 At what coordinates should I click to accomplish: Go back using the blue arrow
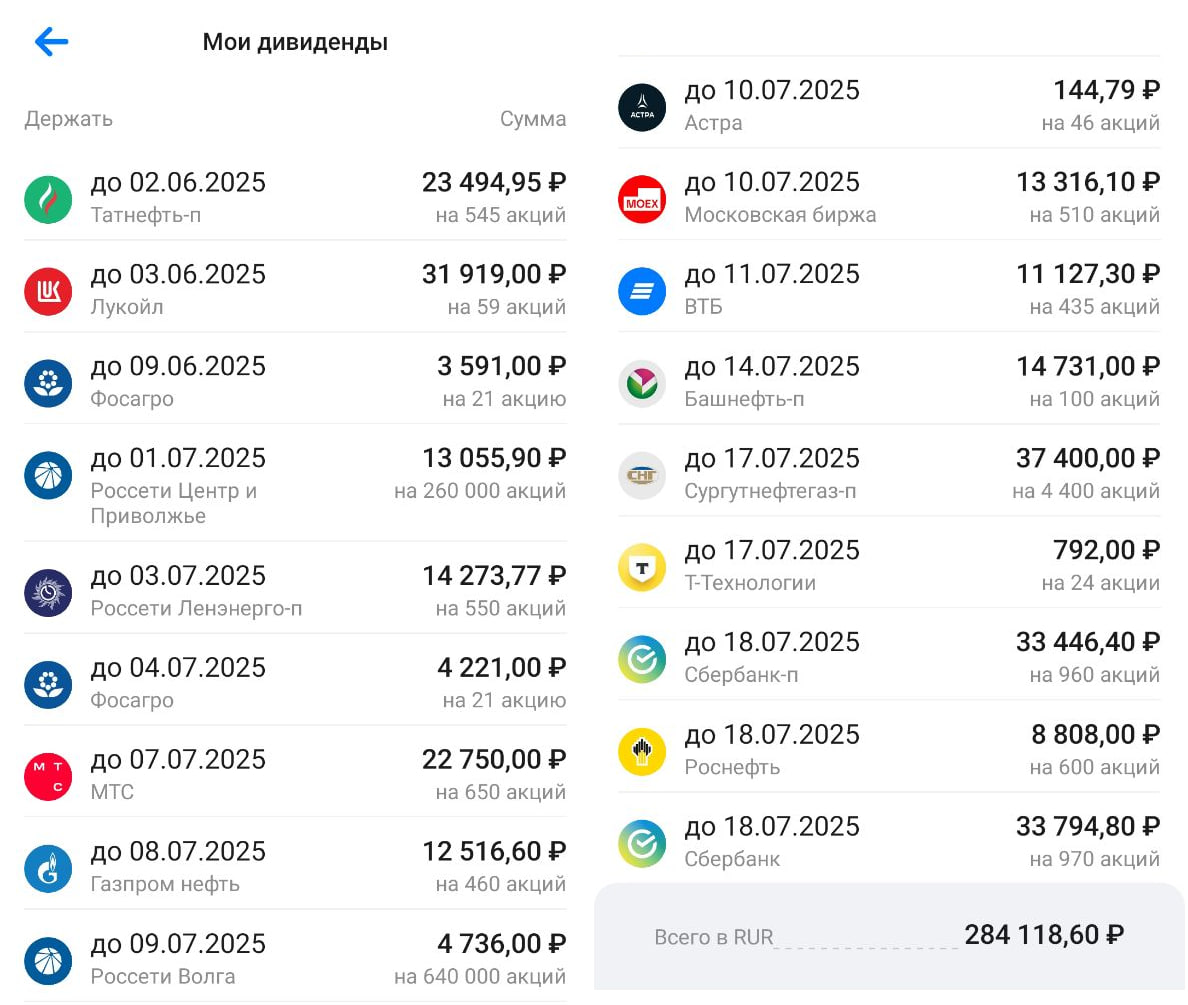click(x=52, y=42)
